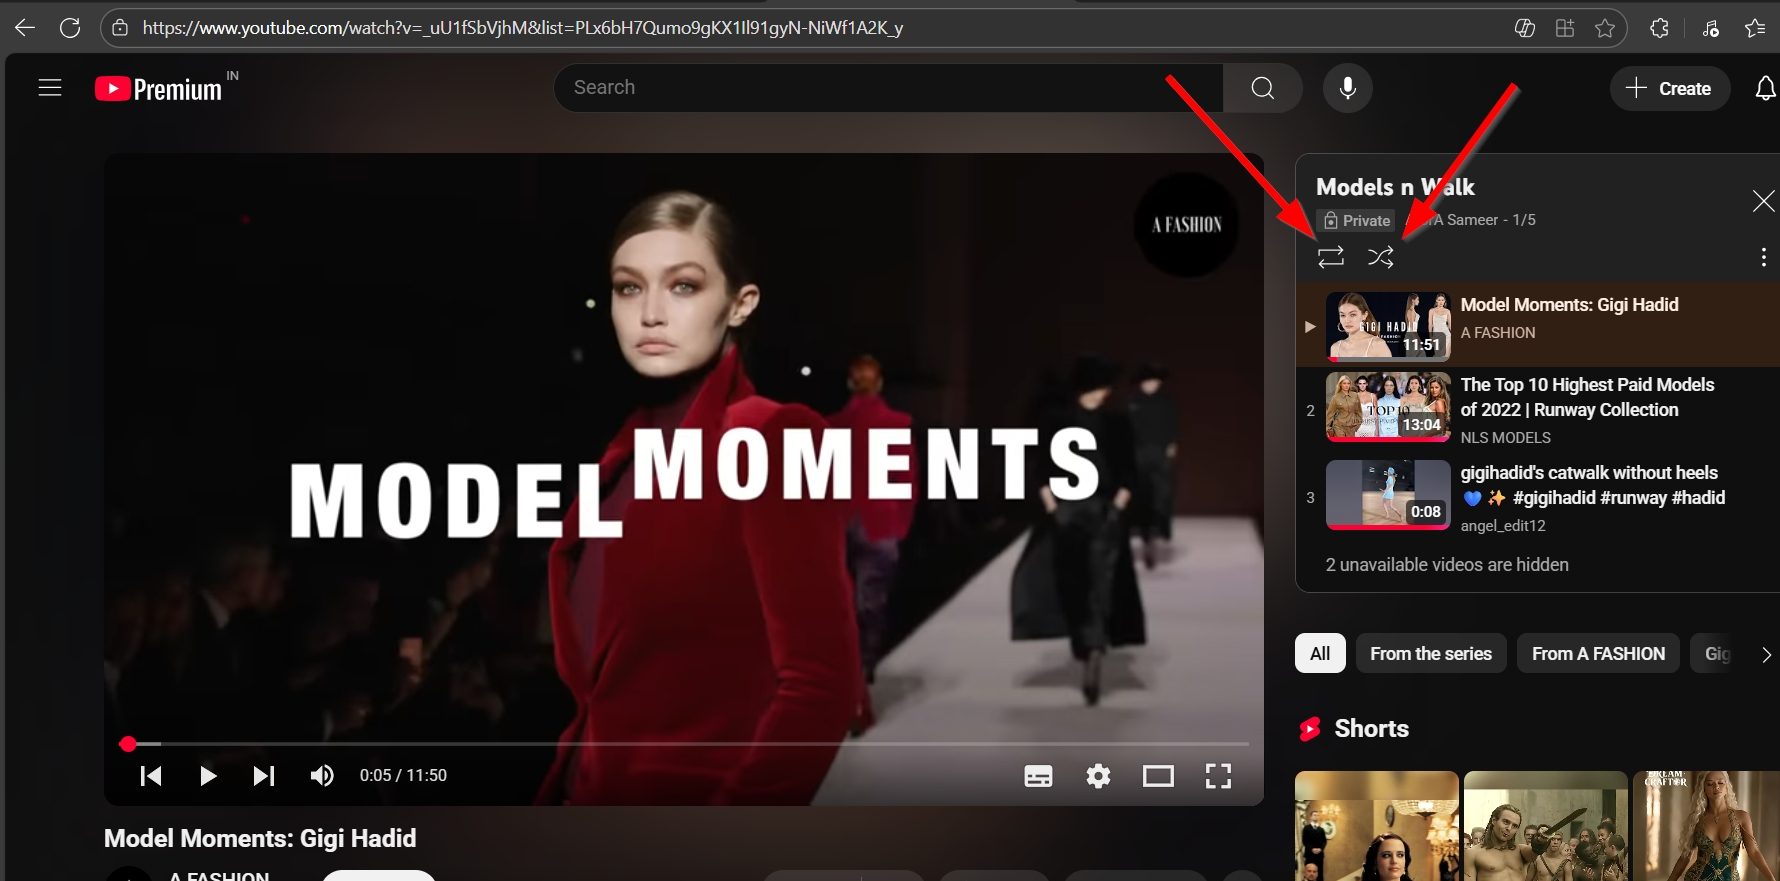Open browser Copilot icon in address bar
The height and width of the screenshot is (881, 1780).
click(x=1525, y=28)
